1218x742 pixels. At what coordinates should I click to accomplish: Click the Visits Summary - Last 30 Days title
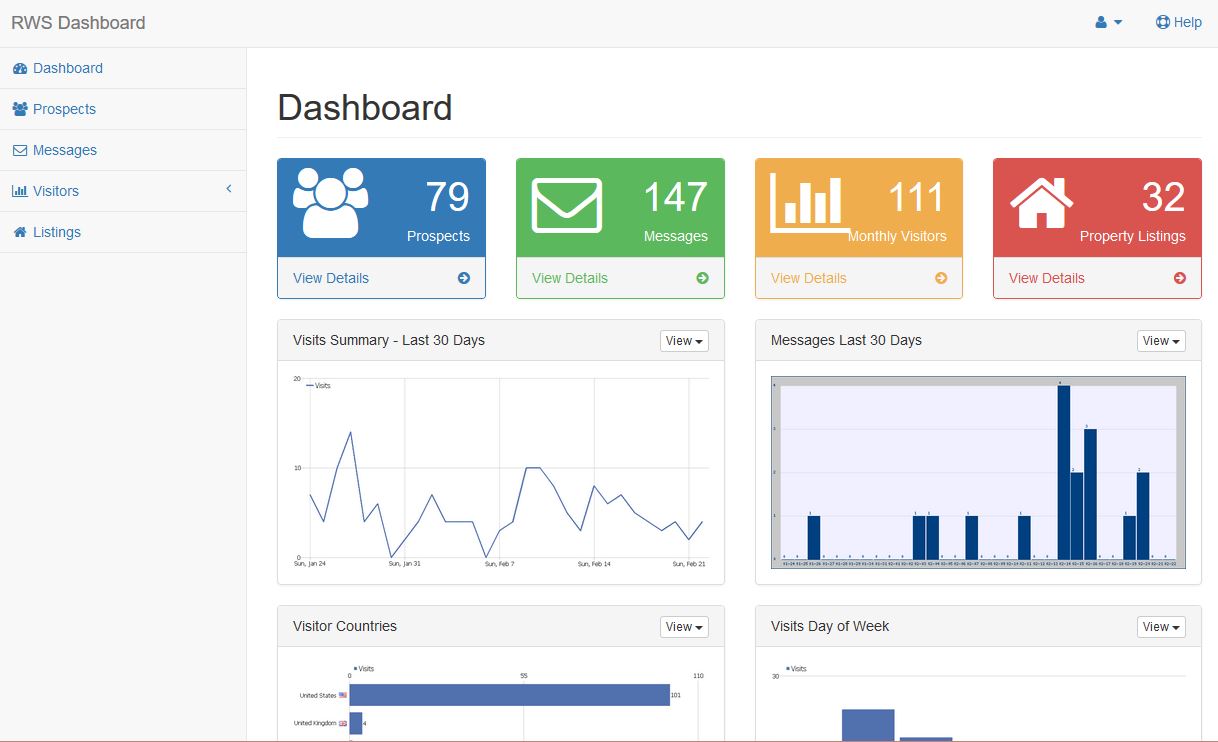pyautogui.click(x=389, y=340)
